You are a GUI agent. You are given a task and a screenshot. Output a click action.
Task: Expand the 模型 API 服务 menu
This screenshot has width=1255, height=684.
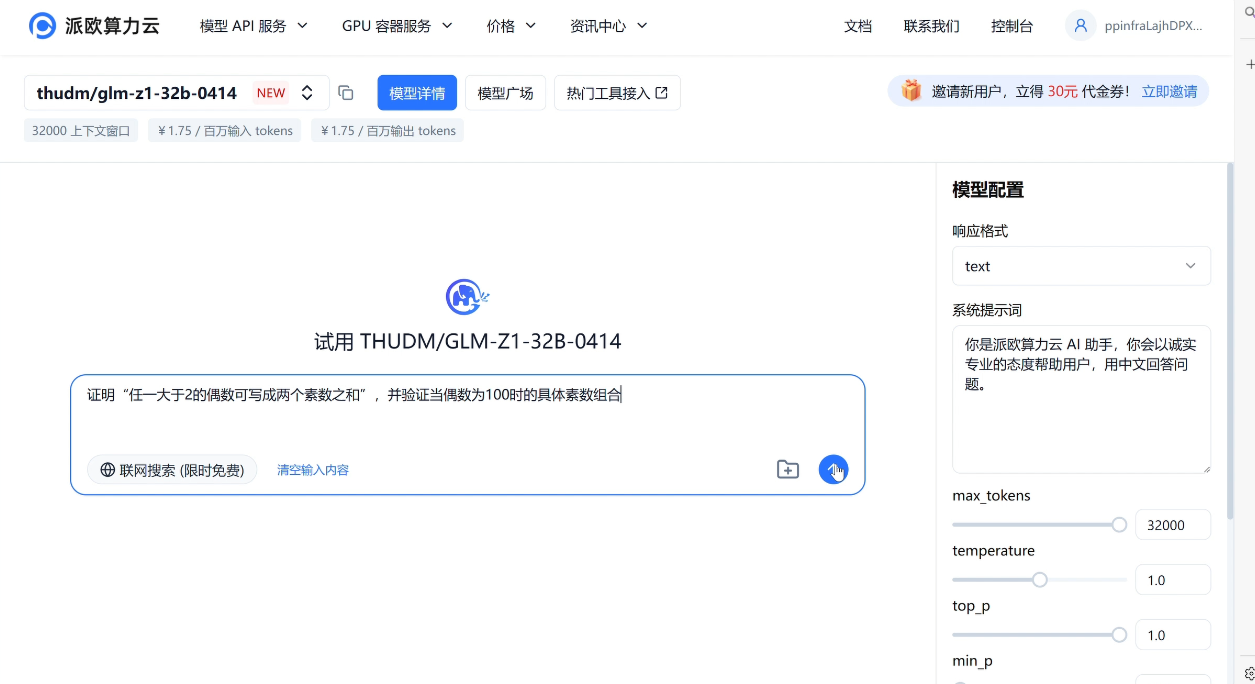coord(254,26)
